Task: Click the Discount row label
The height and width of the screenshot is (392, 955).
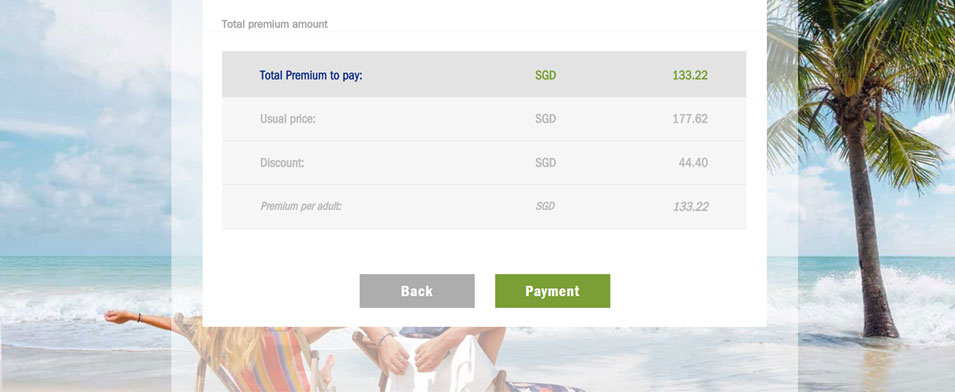Action: (x=282, y=163)
